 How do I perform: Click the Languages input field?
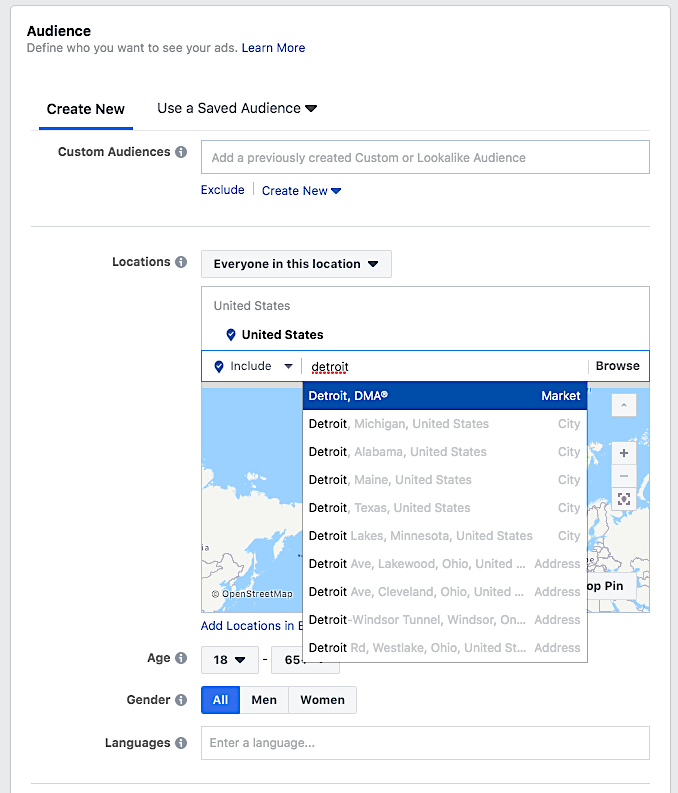pyautogui.click(x=425, y=743)
